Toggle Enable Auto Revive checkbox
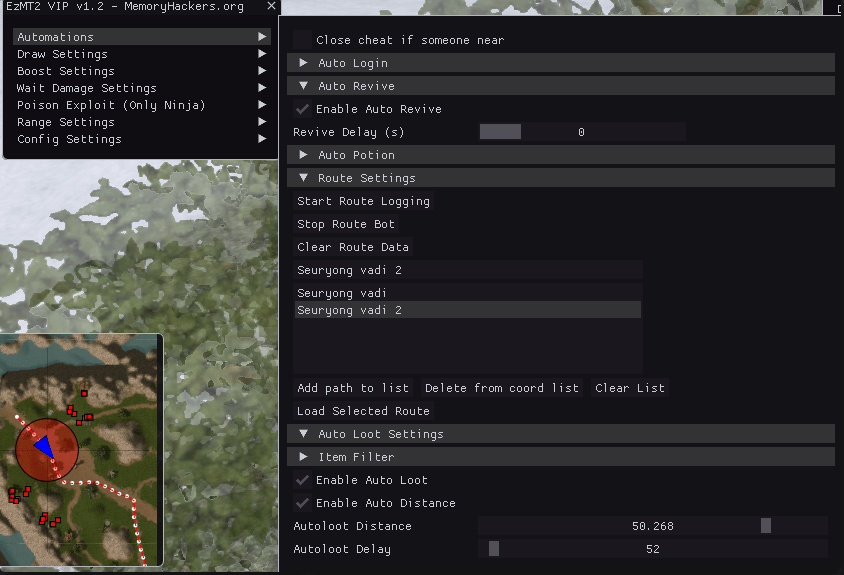The width and height of the screenshot is (844, 575). click(x=303, y=109)
